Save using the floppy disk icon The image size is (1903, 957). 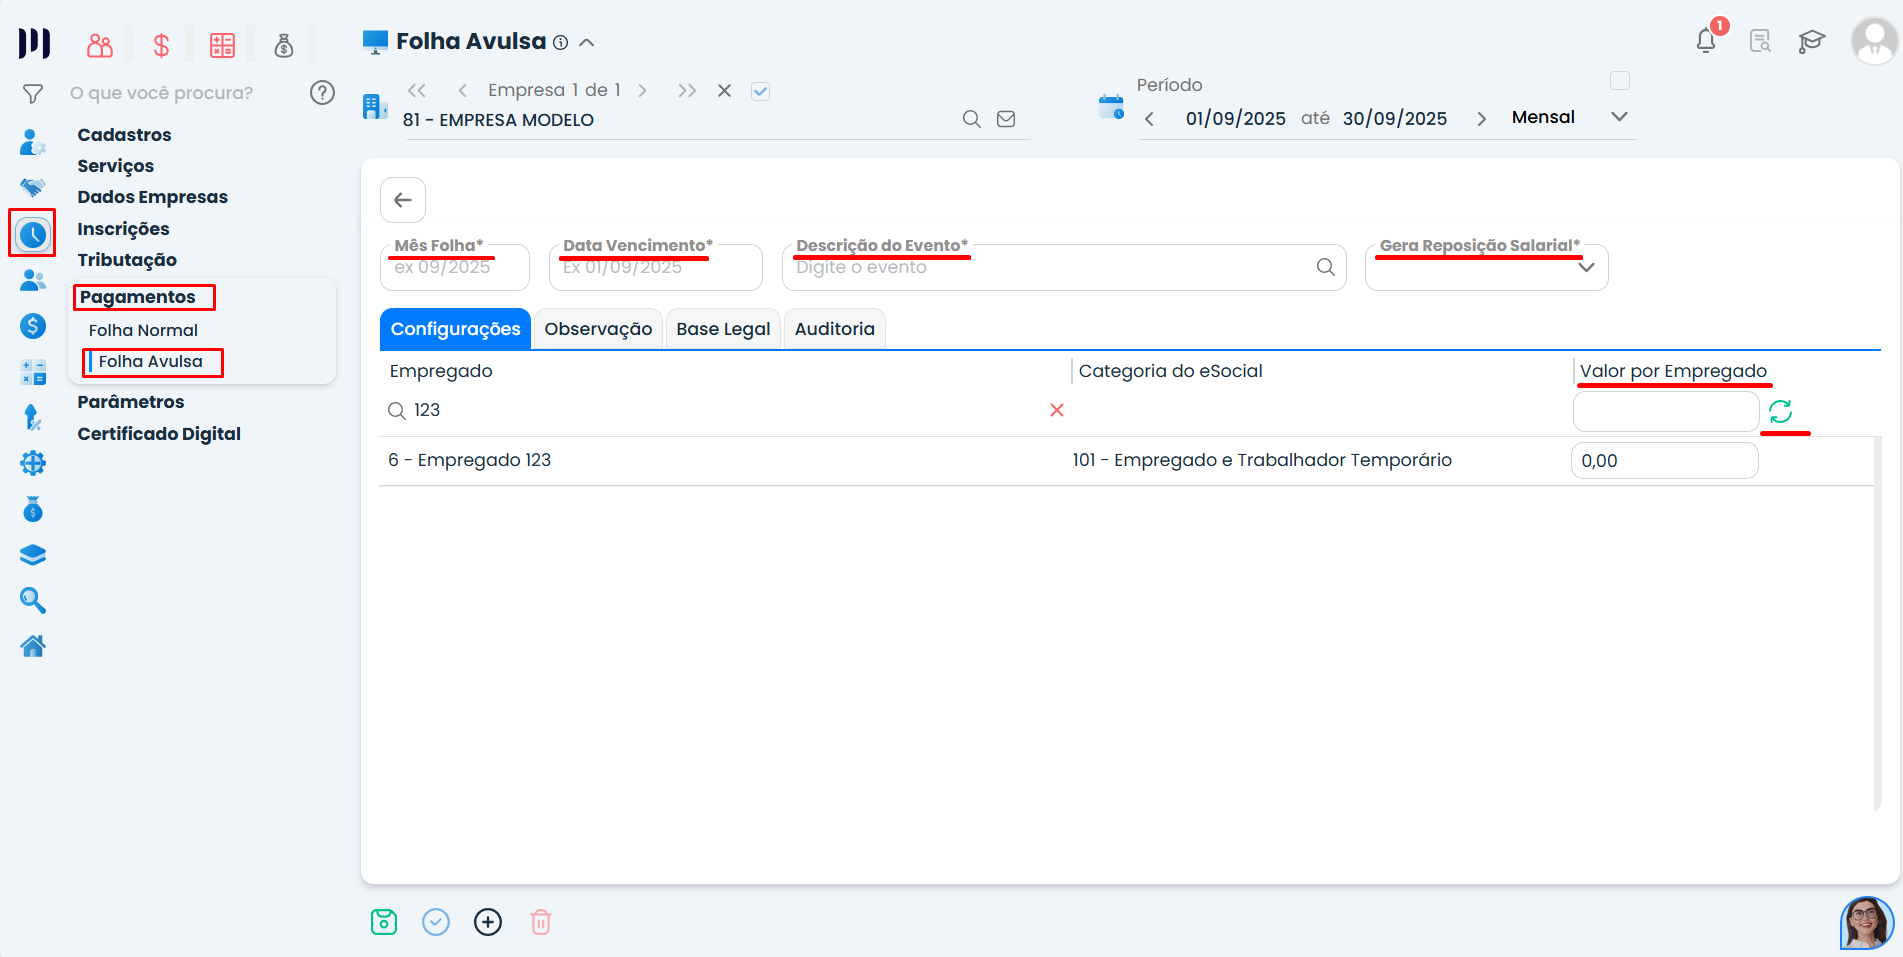384,921
